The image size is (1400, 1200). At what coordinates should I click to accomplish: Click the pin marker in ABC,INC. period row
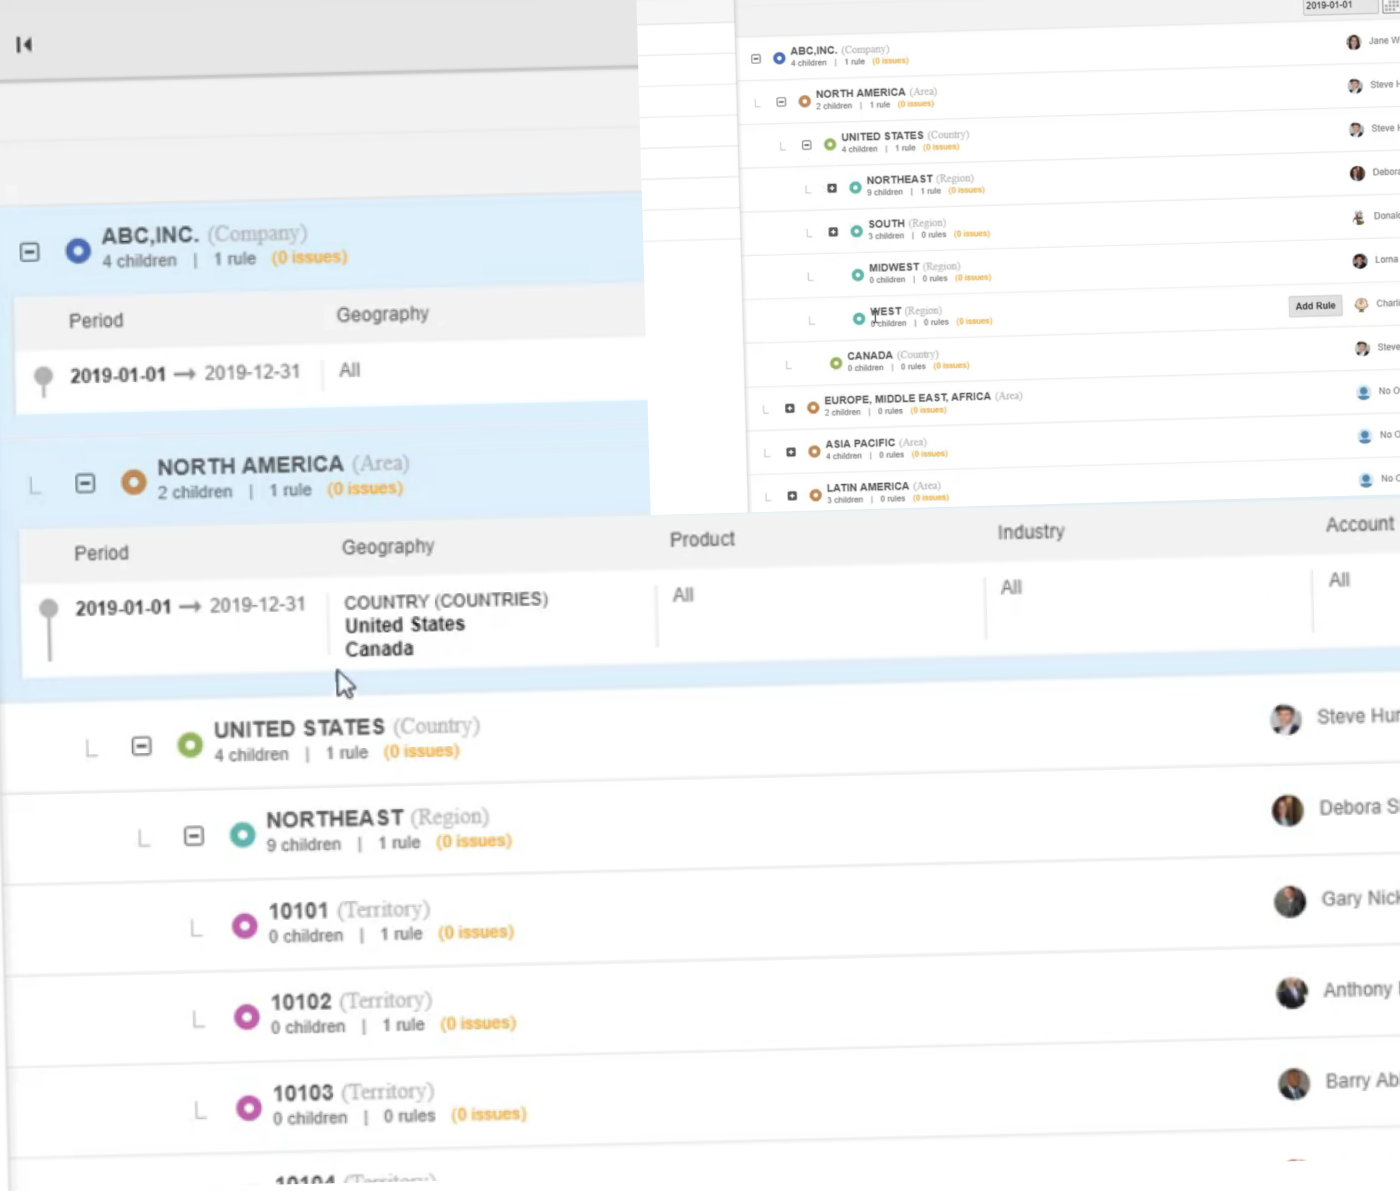pyautogui.click(x=43, y=381)
